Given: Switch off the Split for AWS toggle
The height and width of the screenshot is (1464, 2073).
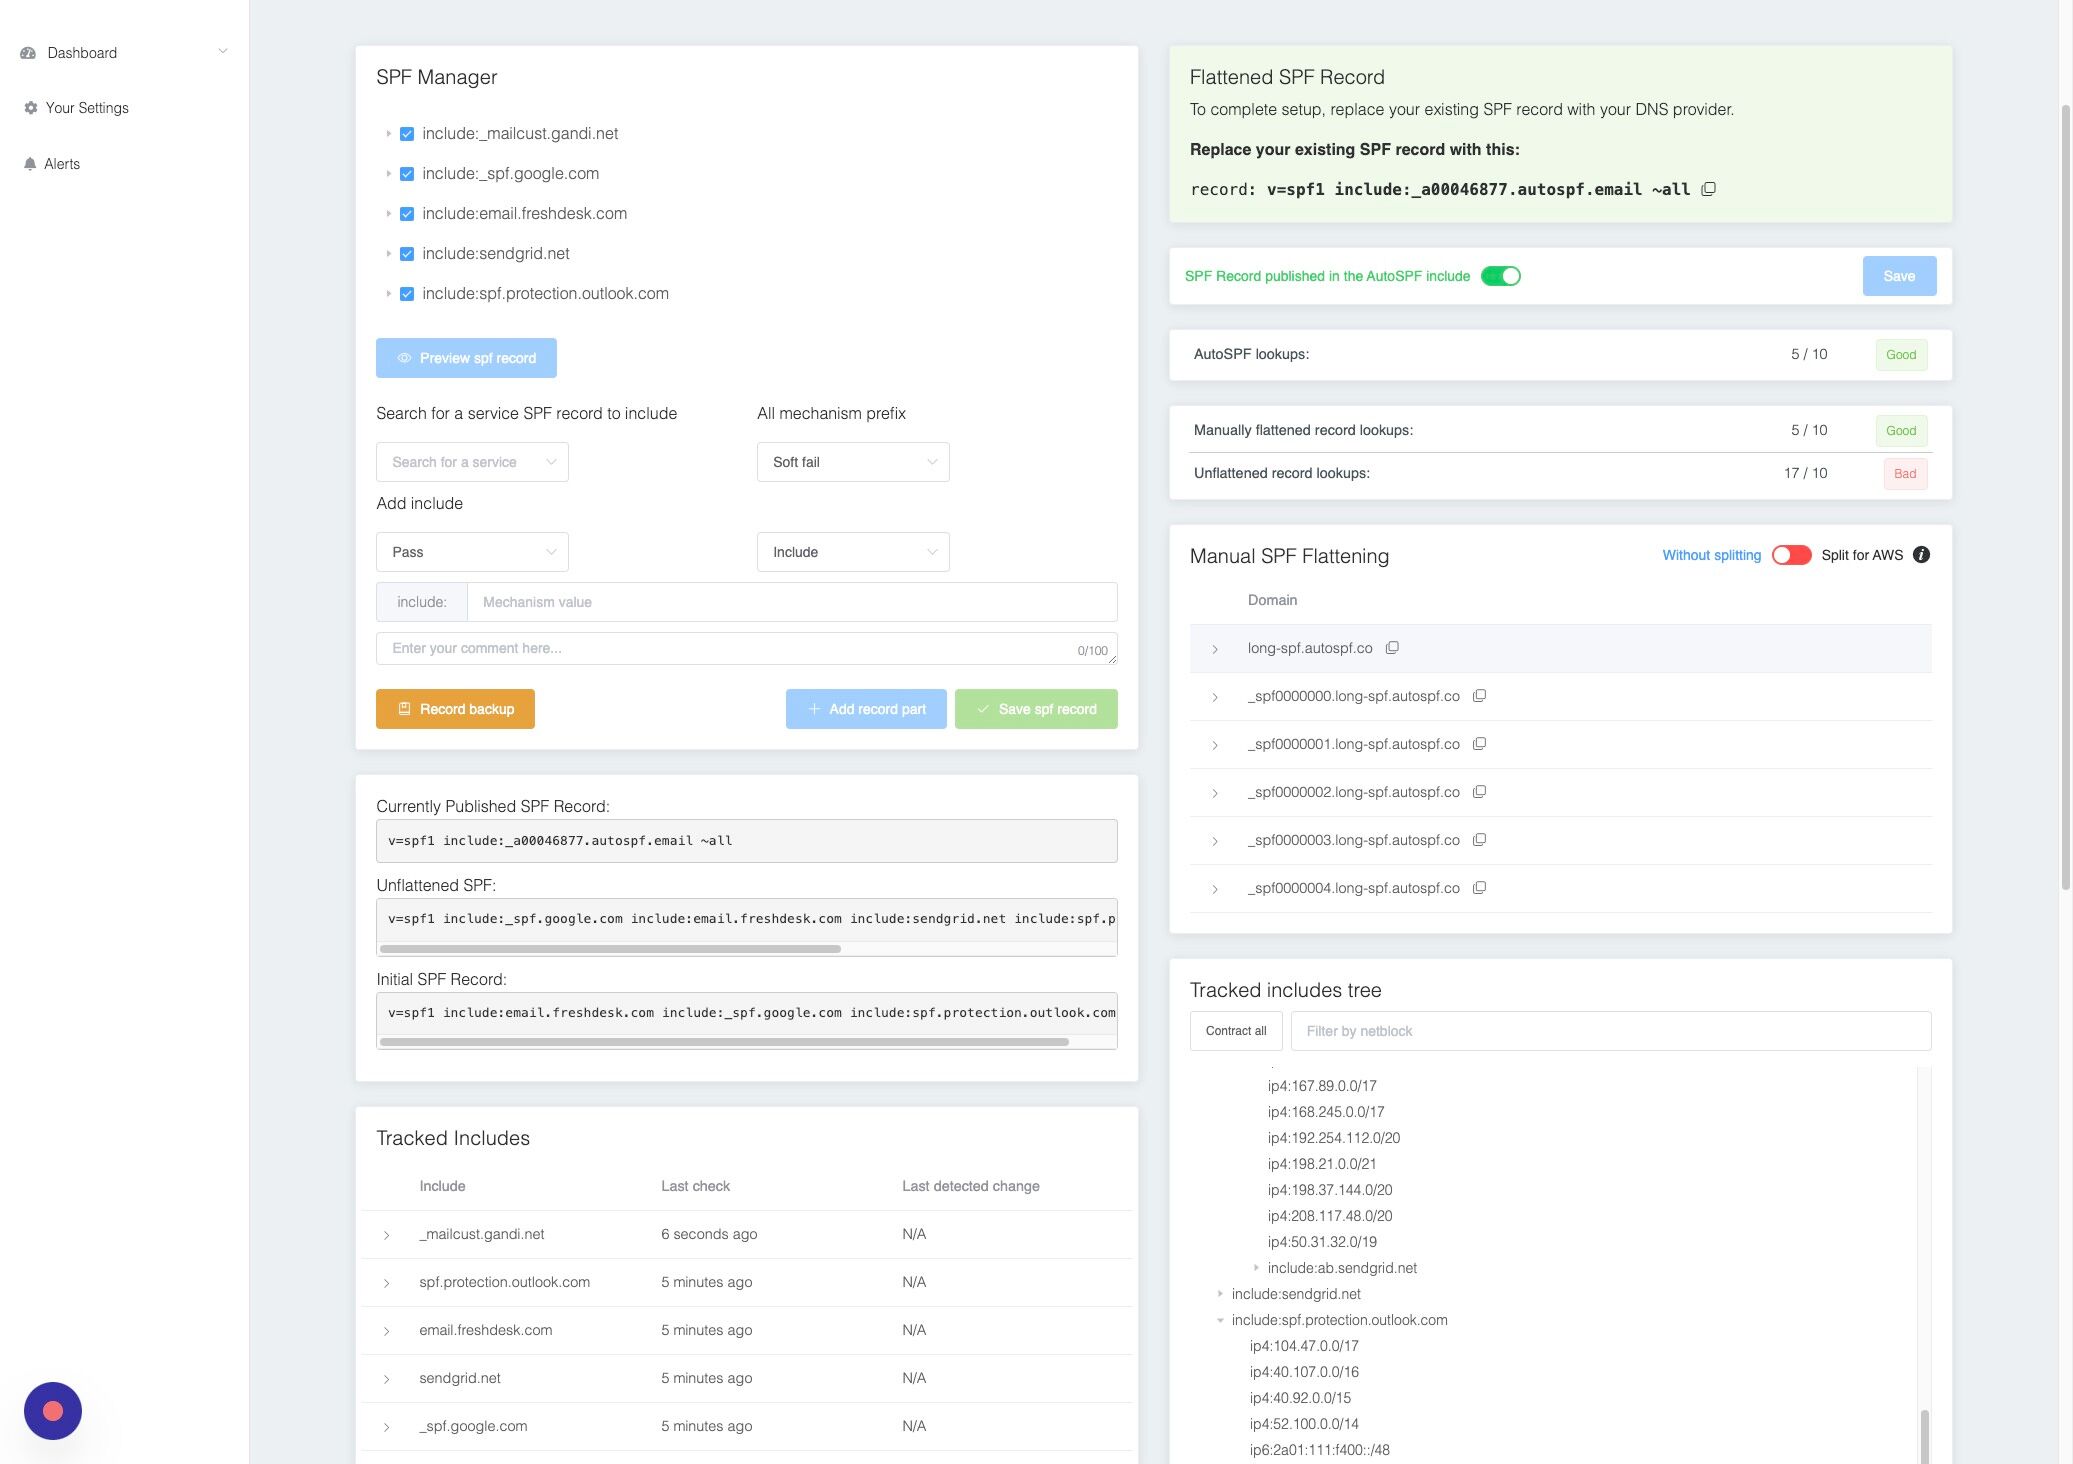Looking at the screenshot, I should click(1791, 555).
